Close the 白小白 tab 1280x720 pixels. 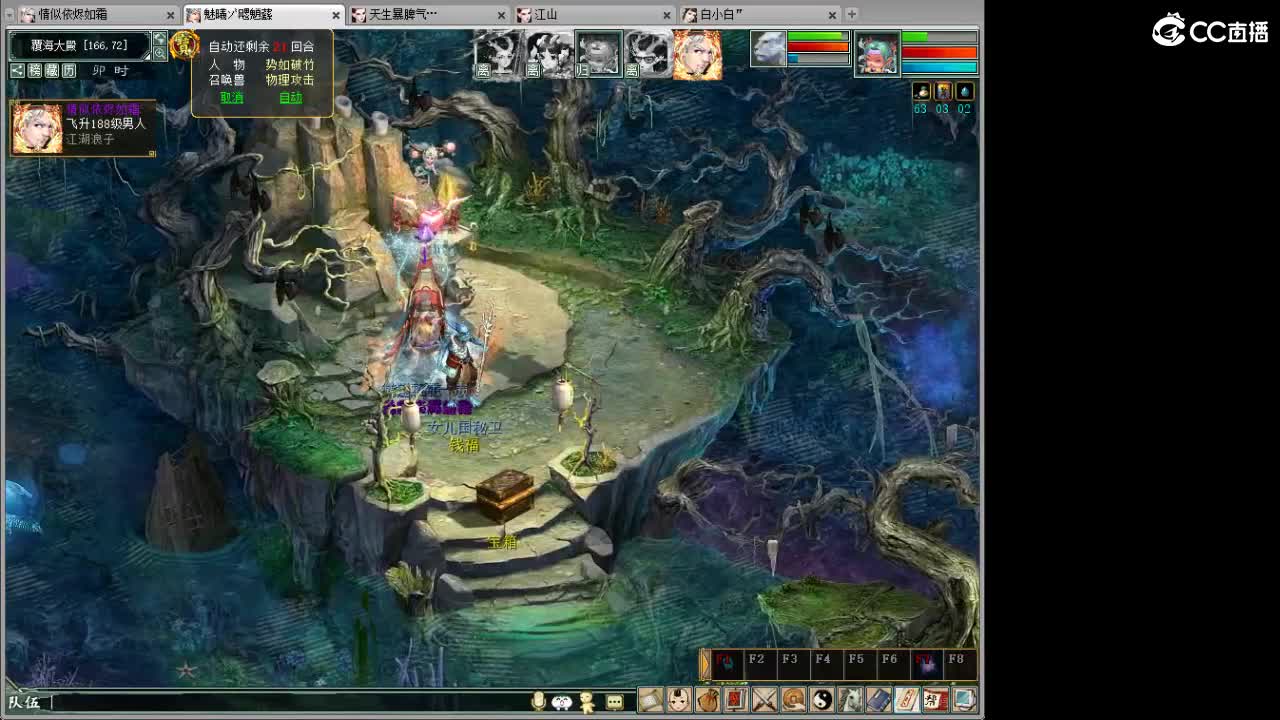pos(832,15)
